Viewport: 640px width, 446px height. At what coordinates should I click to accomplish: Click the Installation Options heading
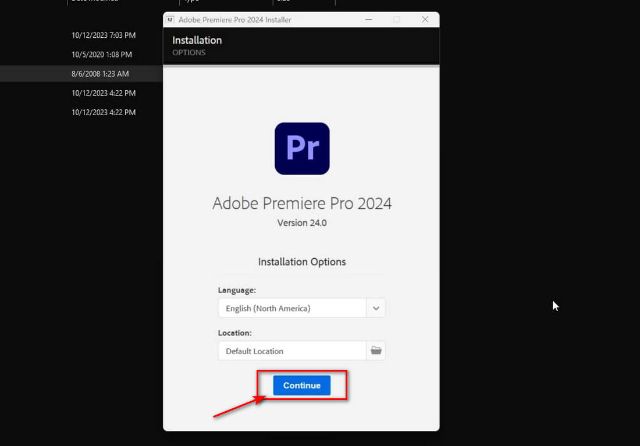[302, 262]
